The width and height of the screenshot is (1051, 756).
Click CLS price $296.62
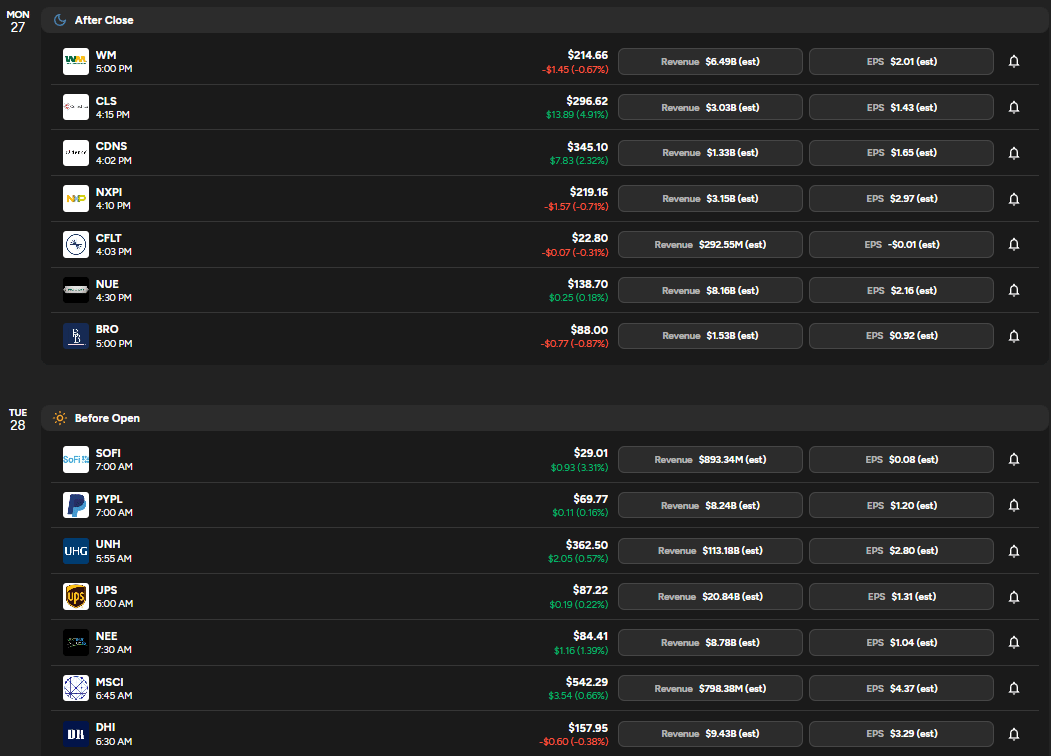(x=587, y=101)
